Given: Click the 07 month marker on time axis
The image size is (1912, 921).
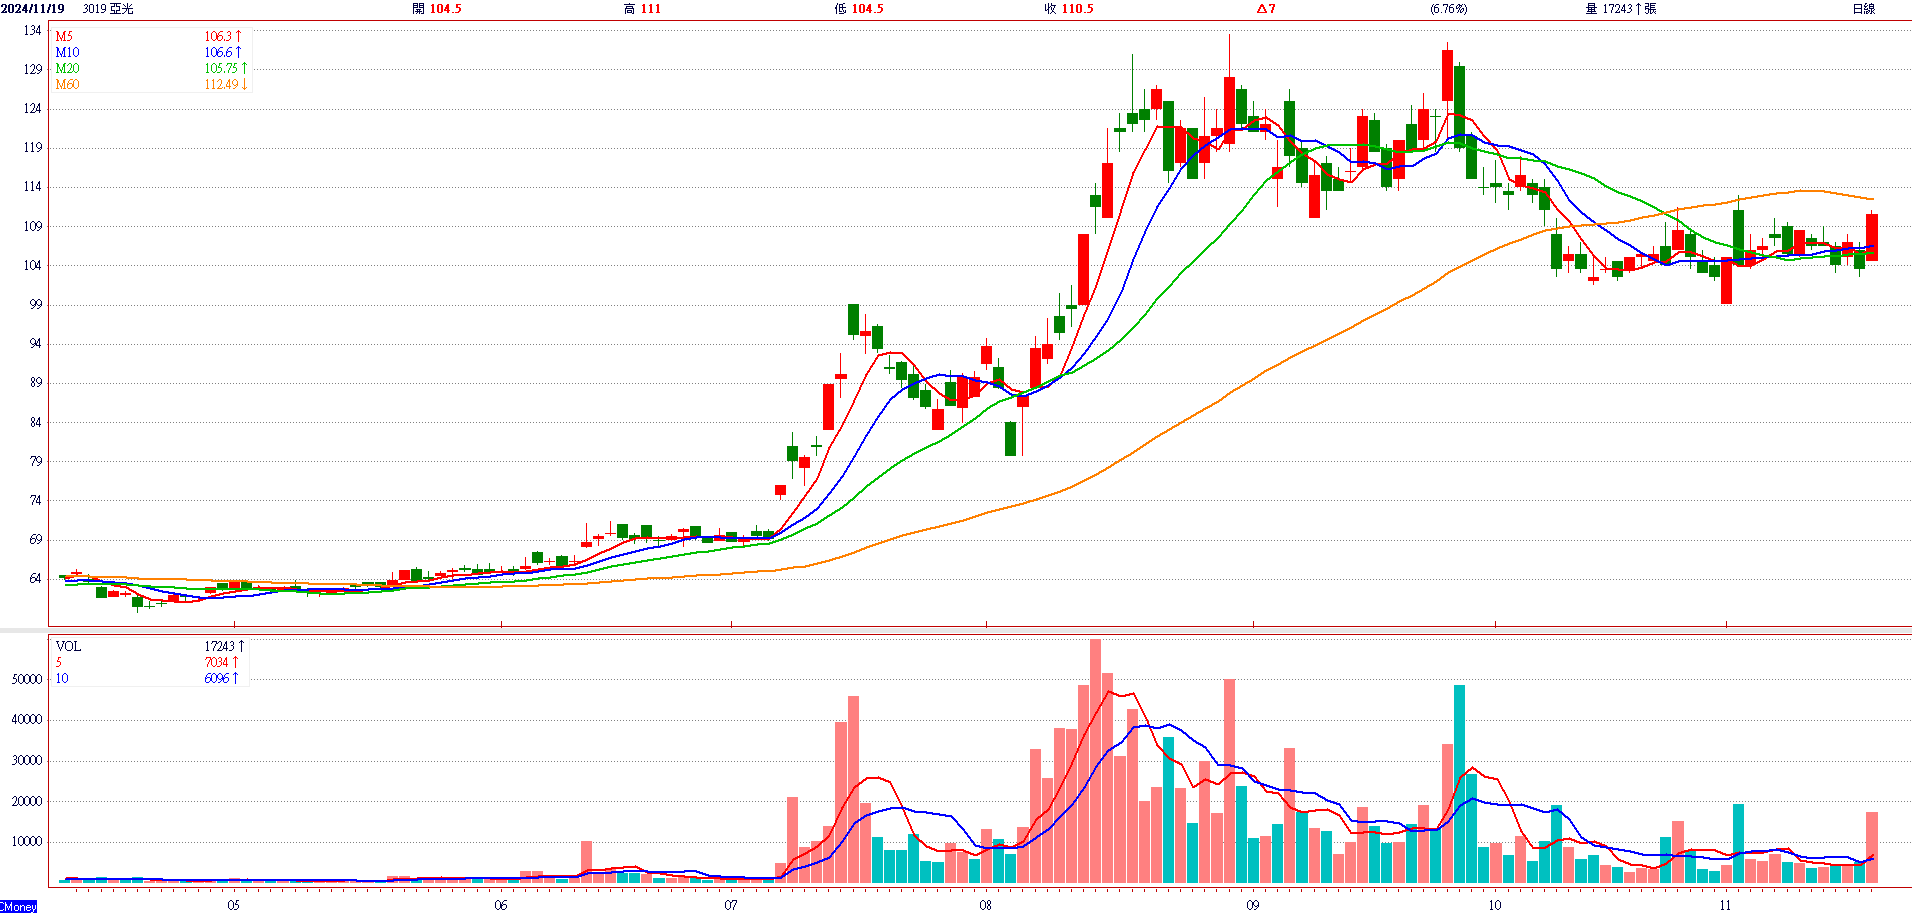Looking at the screenshot, I should pos(731,905).
